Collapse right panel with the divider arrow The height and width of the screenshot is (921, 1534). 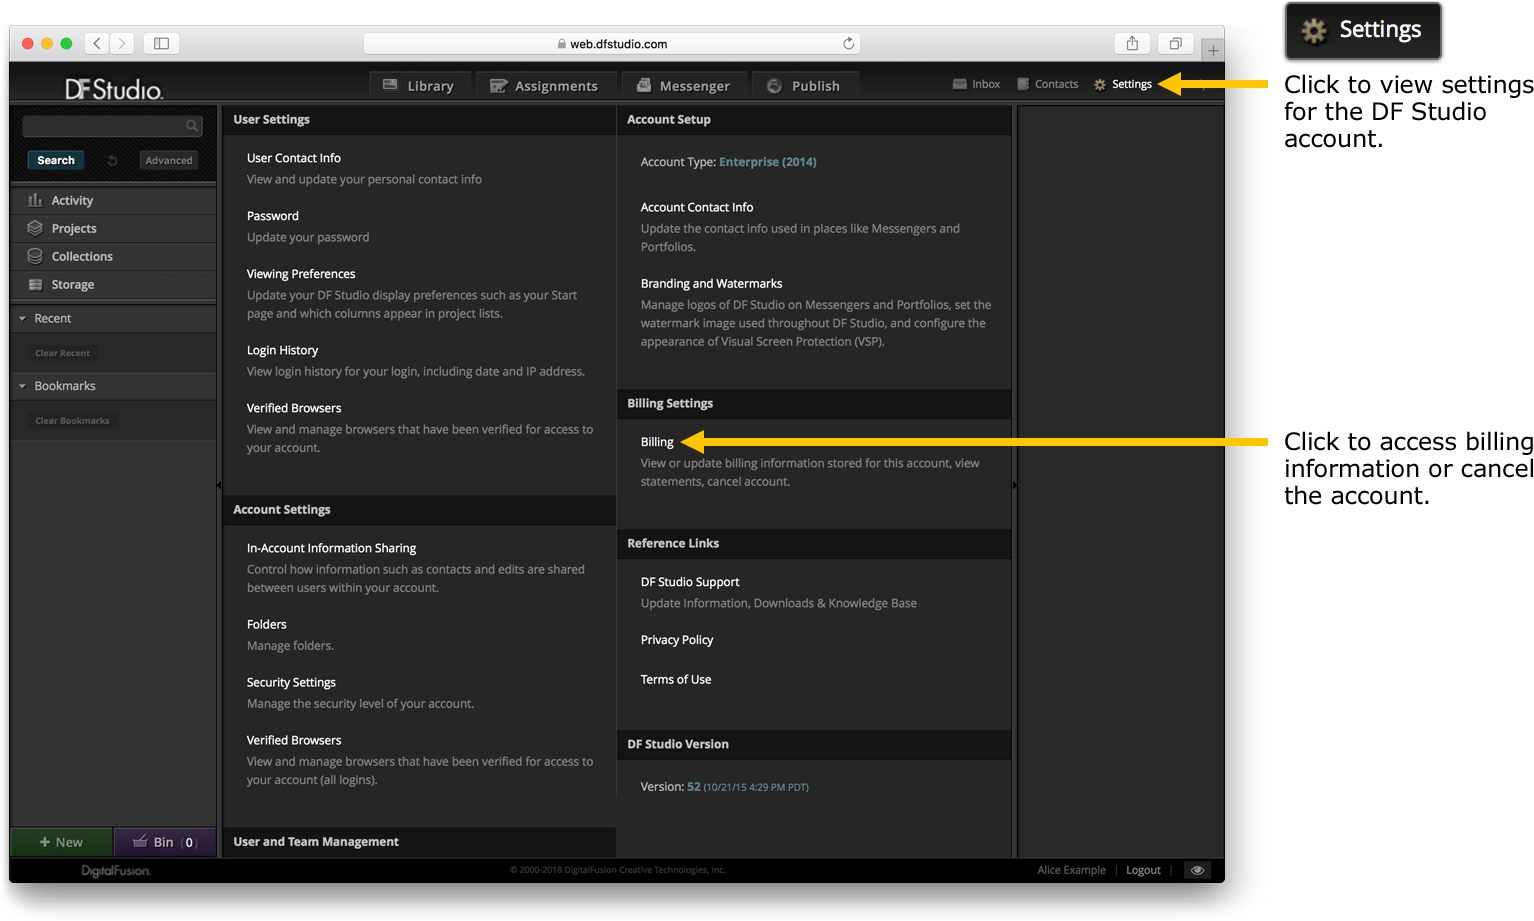tap(1015, 485)
